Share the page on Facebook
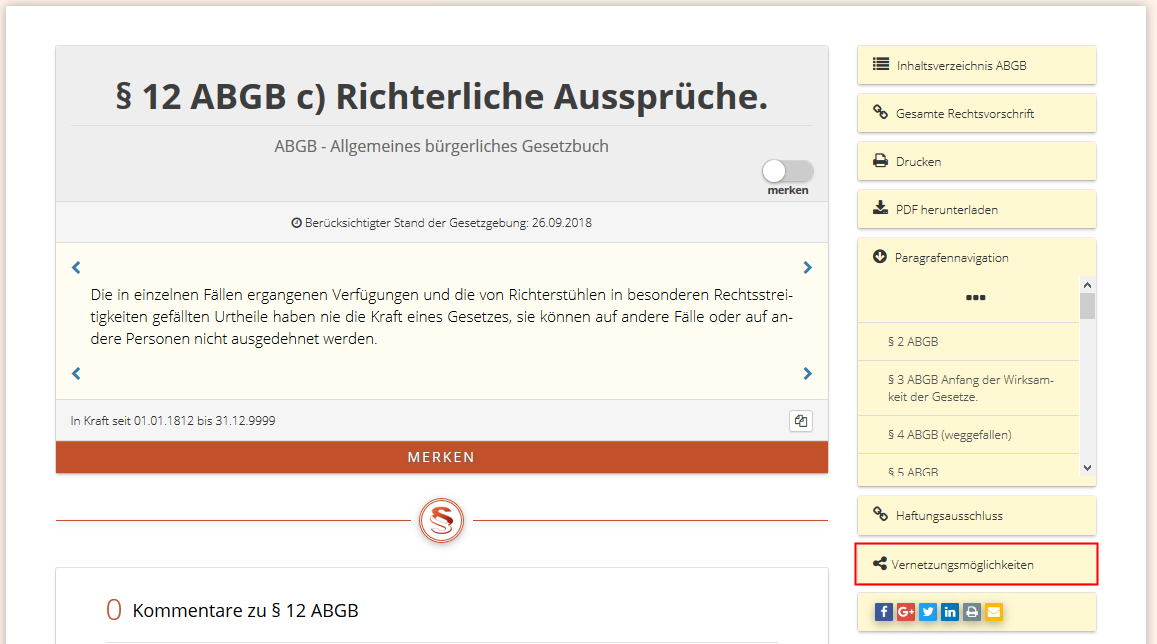 pos(884,612)
